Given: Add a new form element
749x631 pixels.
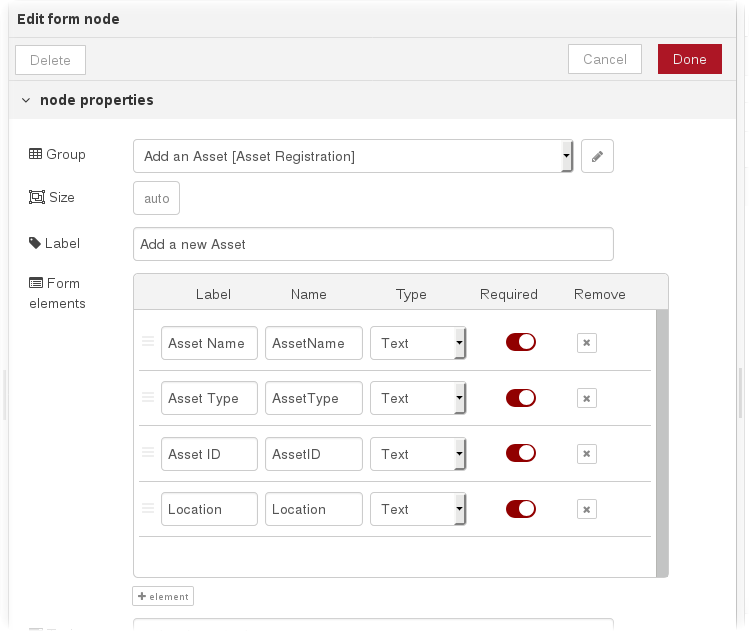Looking at the screenshot, I should [x=163, y=596].
